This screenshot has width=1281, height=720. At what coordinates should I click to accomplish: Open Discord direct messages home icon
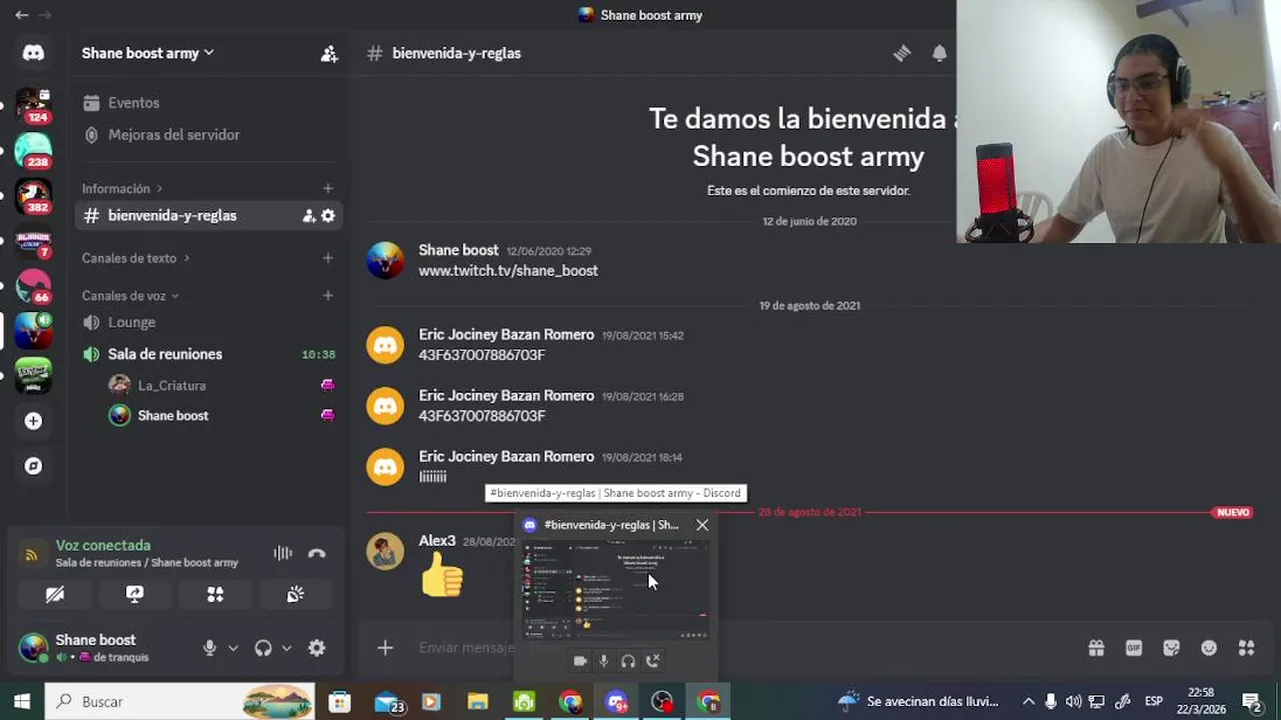[x=33, y=53]
